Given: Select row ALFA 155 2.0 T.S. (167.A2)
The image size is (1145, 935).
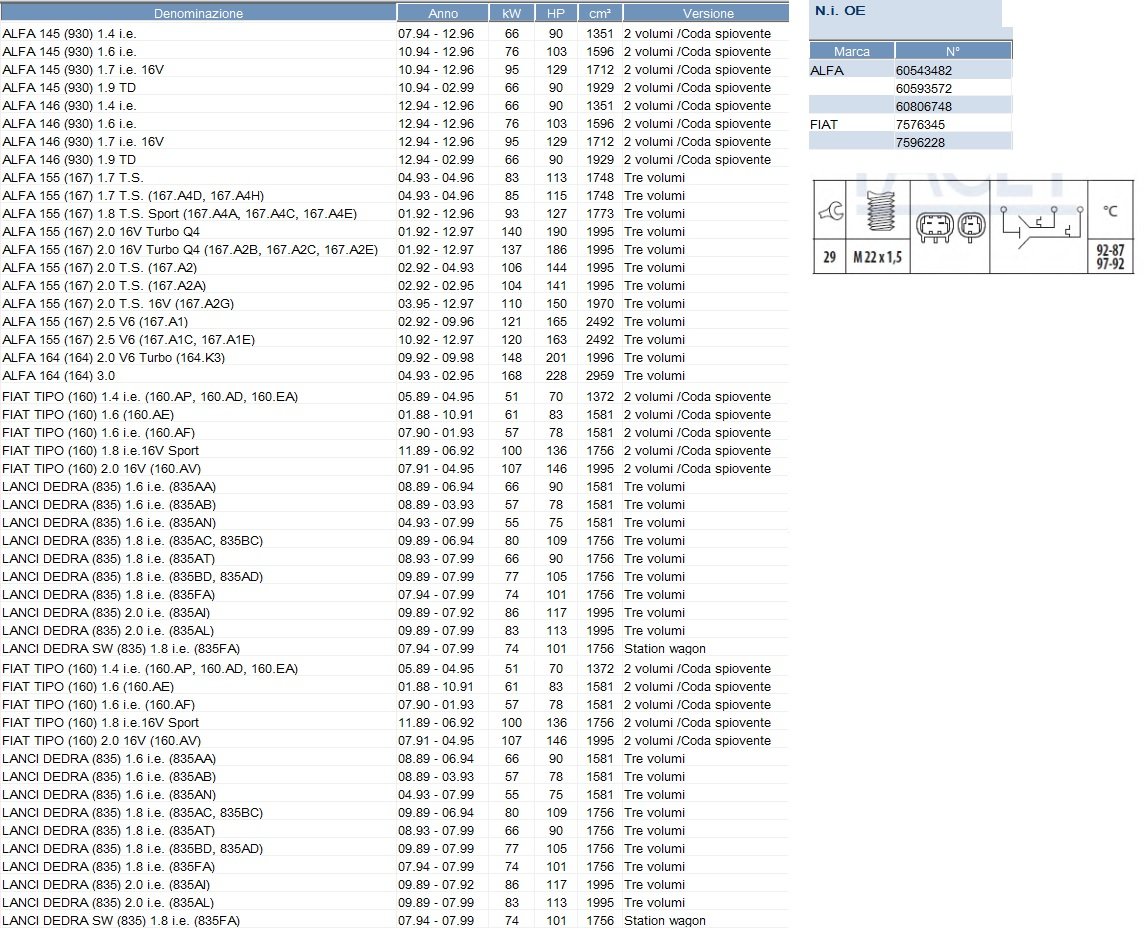Looking at the screenshot, I should click(394, 267).
